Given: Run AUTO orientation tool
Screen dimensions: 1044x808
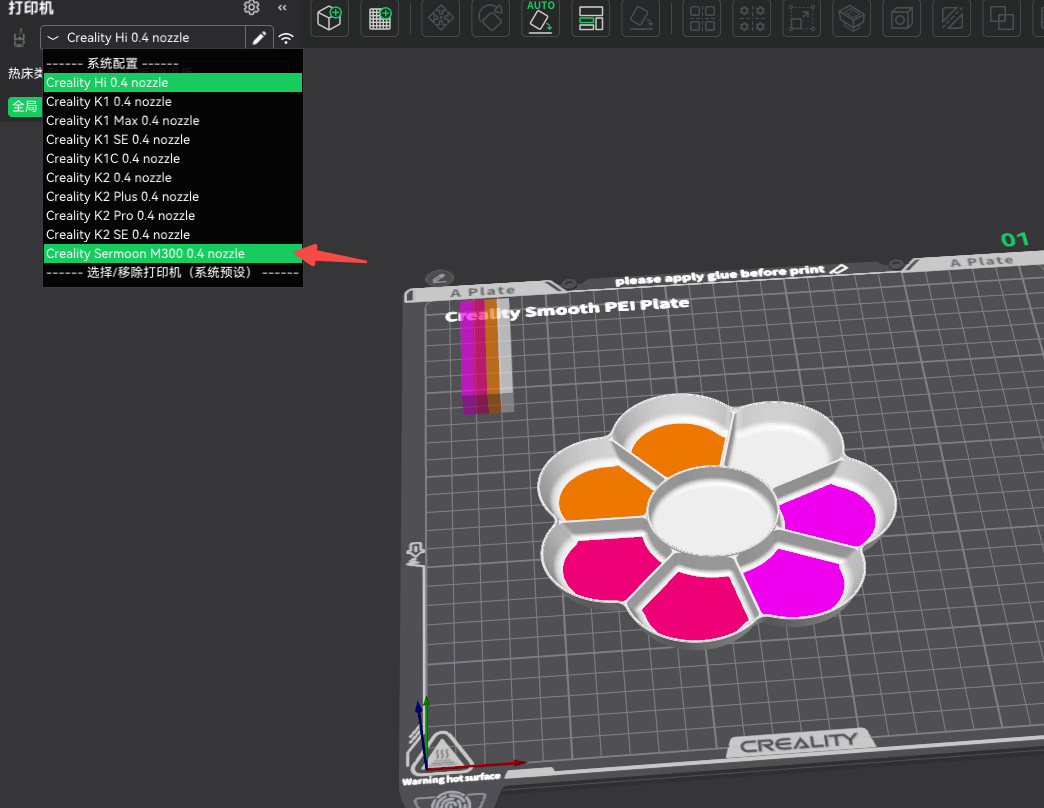Looking at the screenshot, I should coord(541,18).
